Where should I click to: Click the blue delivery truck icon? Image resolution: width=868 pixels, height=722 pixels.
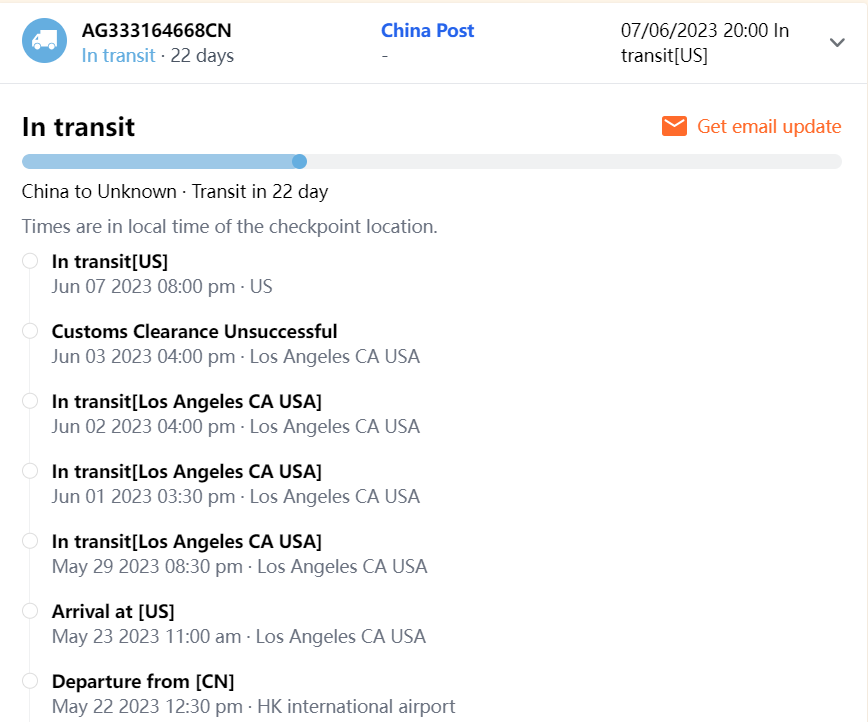[44, 41]
